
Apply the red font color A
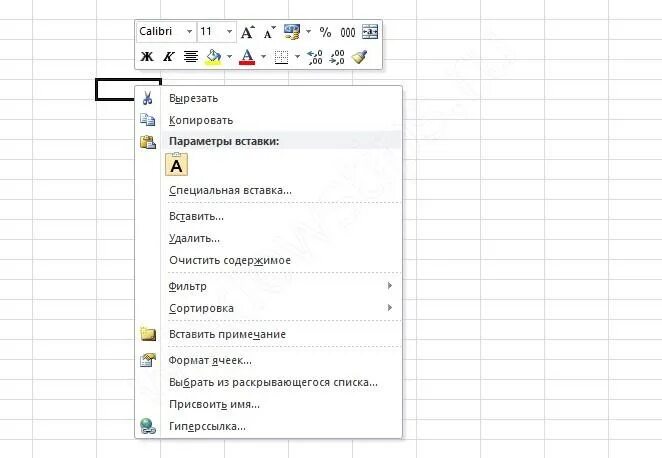click(x=247, y=57)
